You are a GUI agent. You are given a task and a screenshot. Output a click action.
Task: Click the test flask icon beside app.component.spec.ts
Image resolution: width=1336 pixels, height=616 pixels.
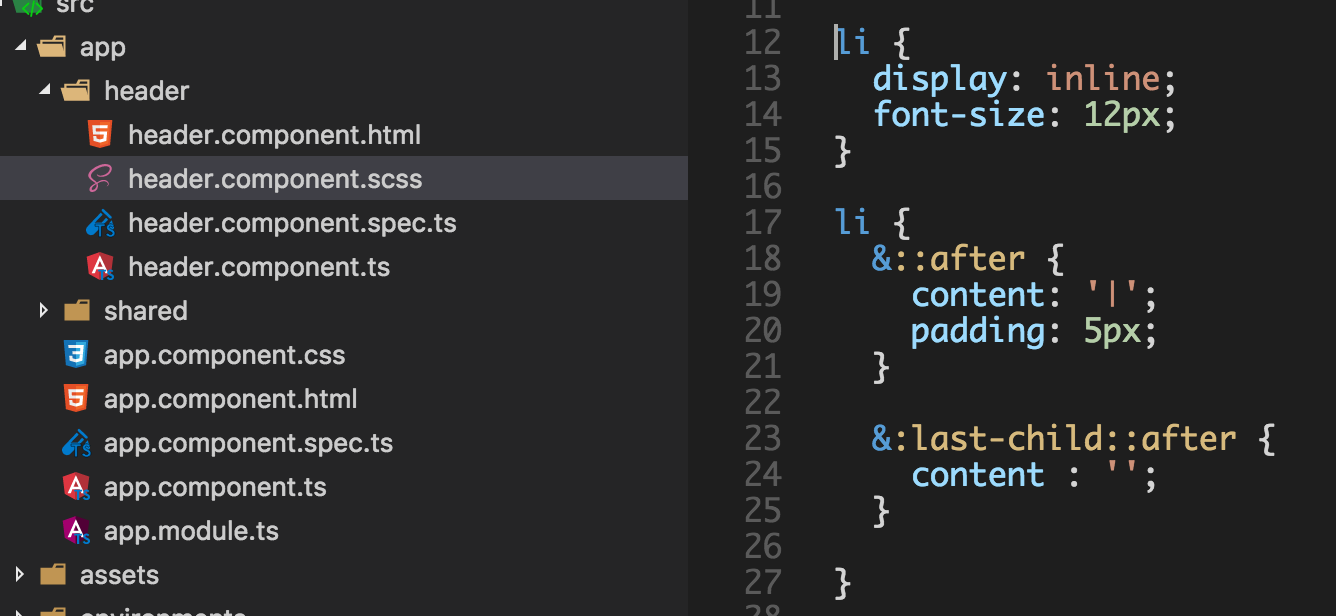coord(77,442)
